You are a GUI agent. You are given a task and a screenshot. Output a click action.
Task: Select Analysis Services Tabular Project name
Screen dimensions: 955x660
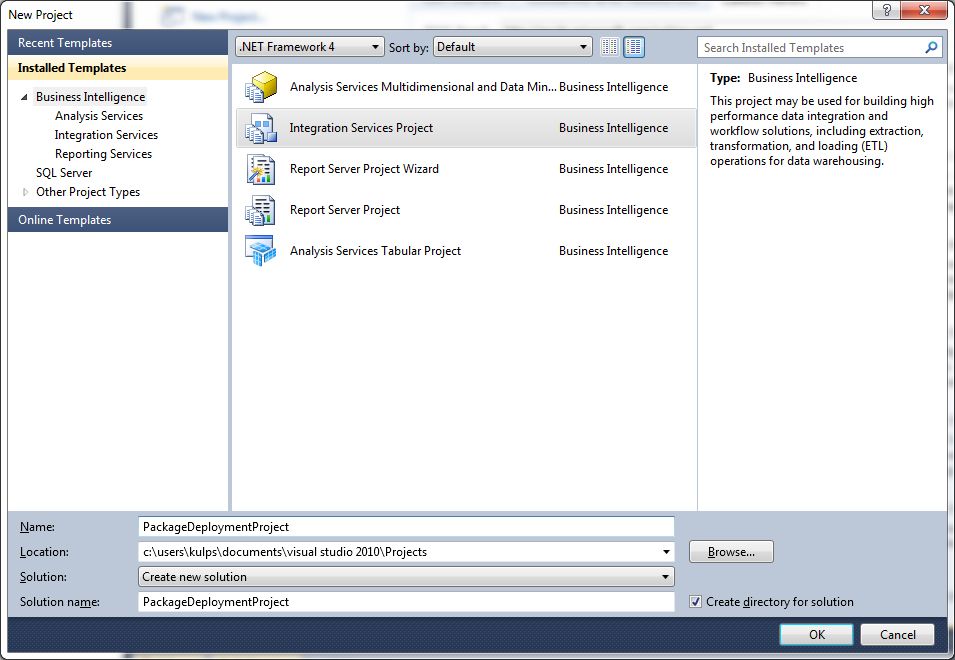click(375, 250)
